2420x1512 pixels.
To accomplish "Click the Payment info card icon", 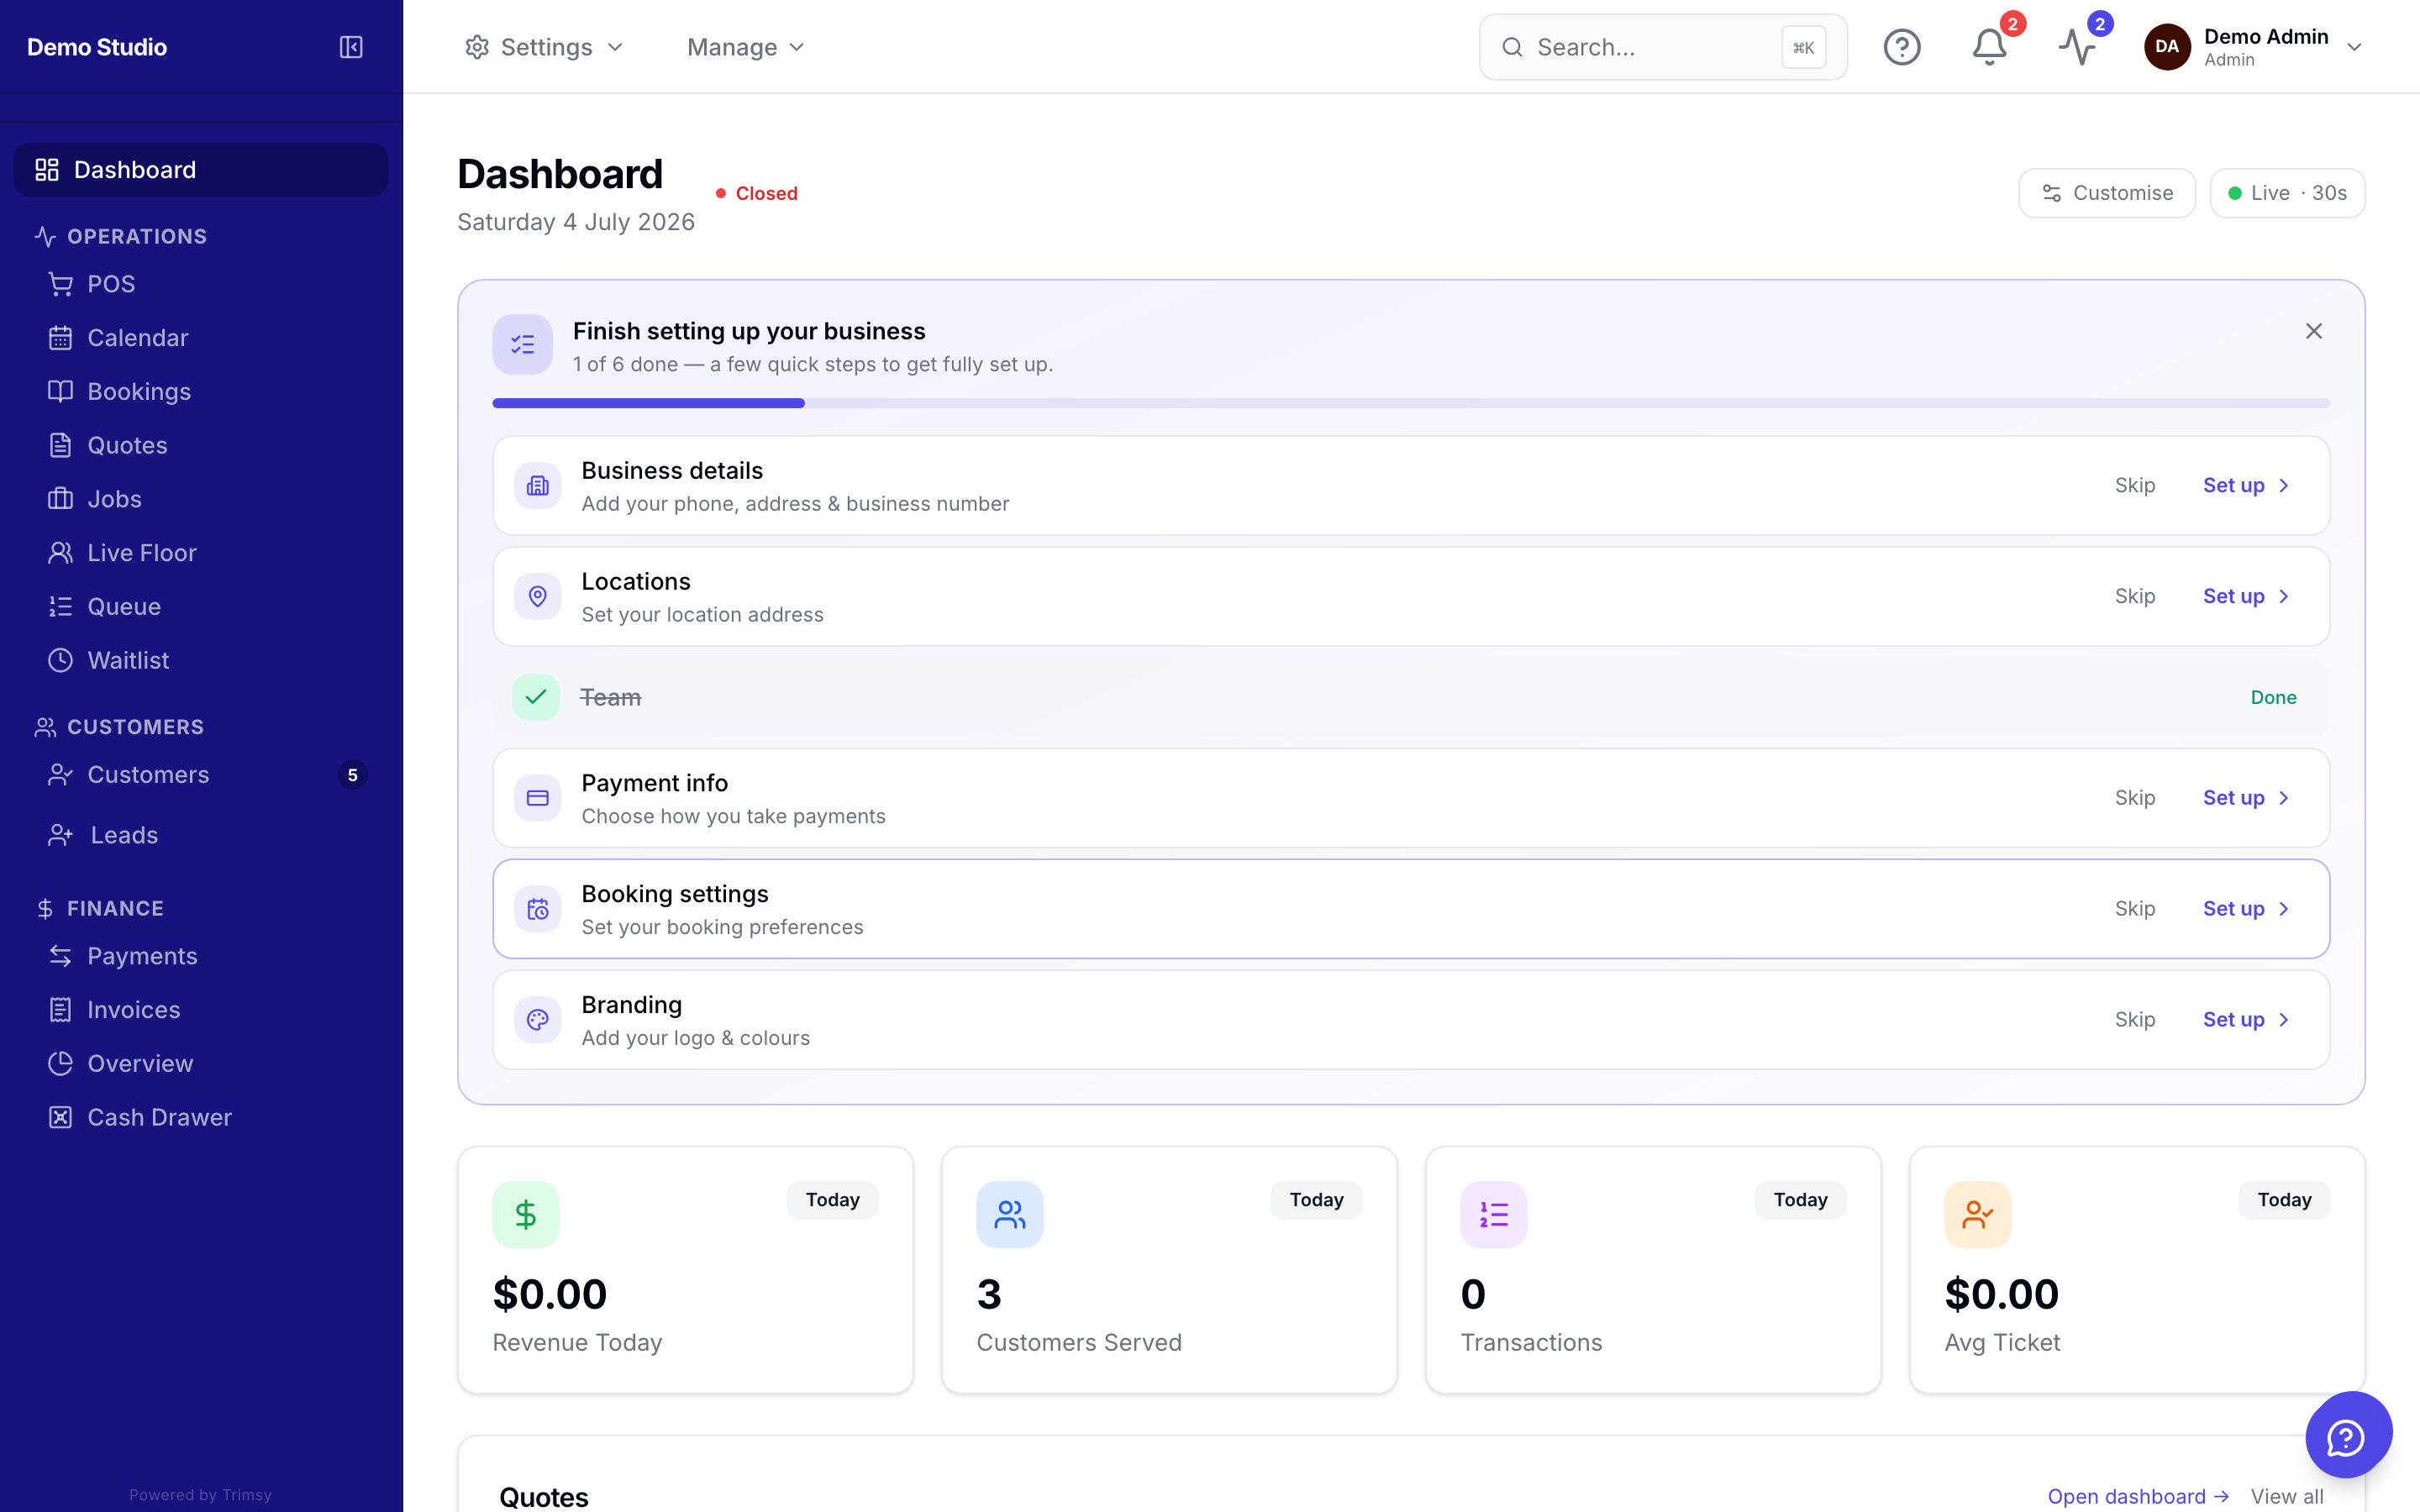I will [537, 798].
